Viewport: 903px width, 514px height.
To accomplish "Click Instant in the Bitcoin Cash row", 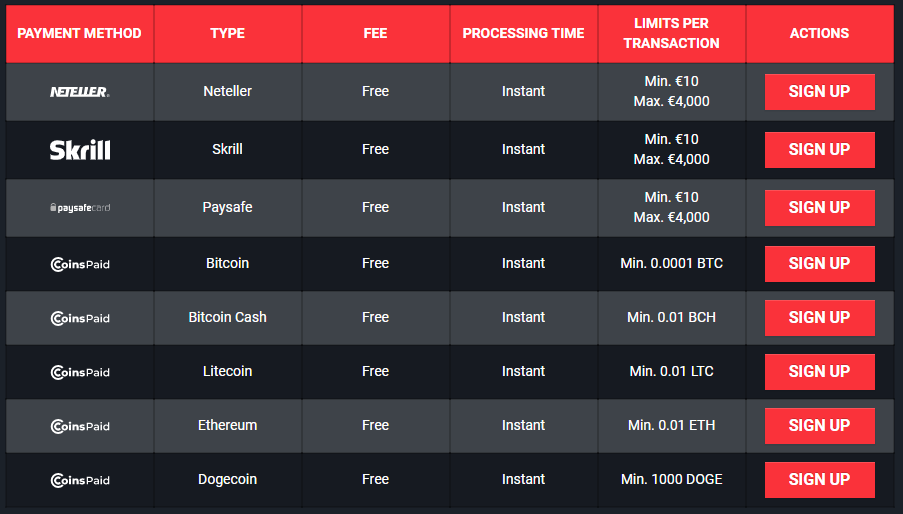I will tap(523, 318).
